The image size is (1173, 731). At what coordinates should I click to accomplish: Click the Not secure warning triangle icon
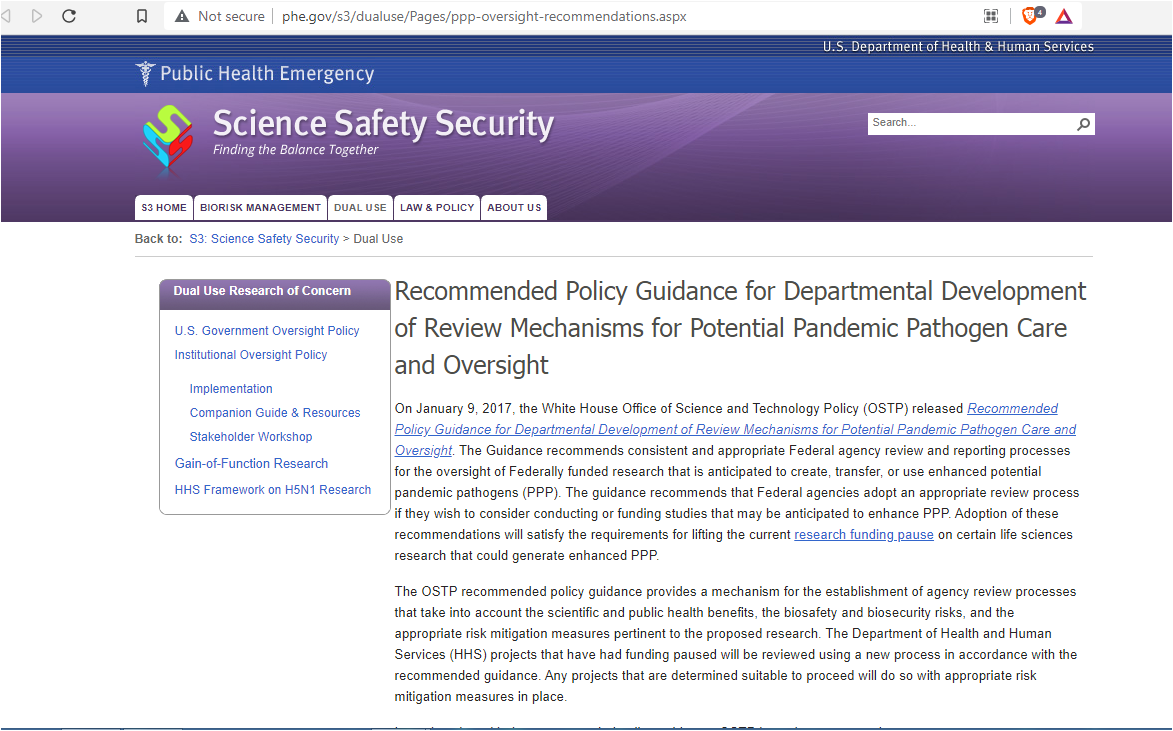[x=182, y=16]
